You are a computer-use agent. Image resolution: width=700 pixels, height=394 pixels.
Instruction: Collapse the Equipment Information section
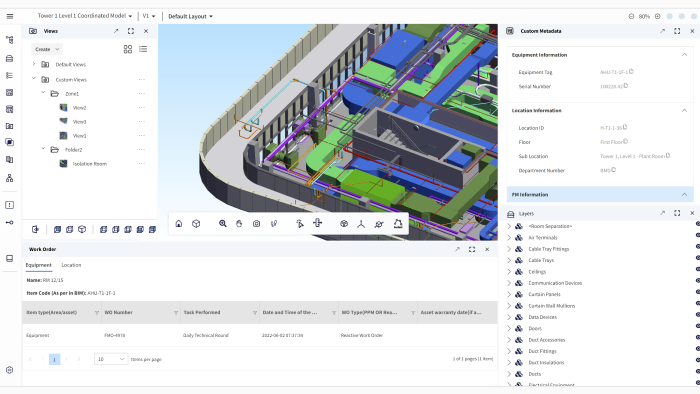(x=684, y=54)
